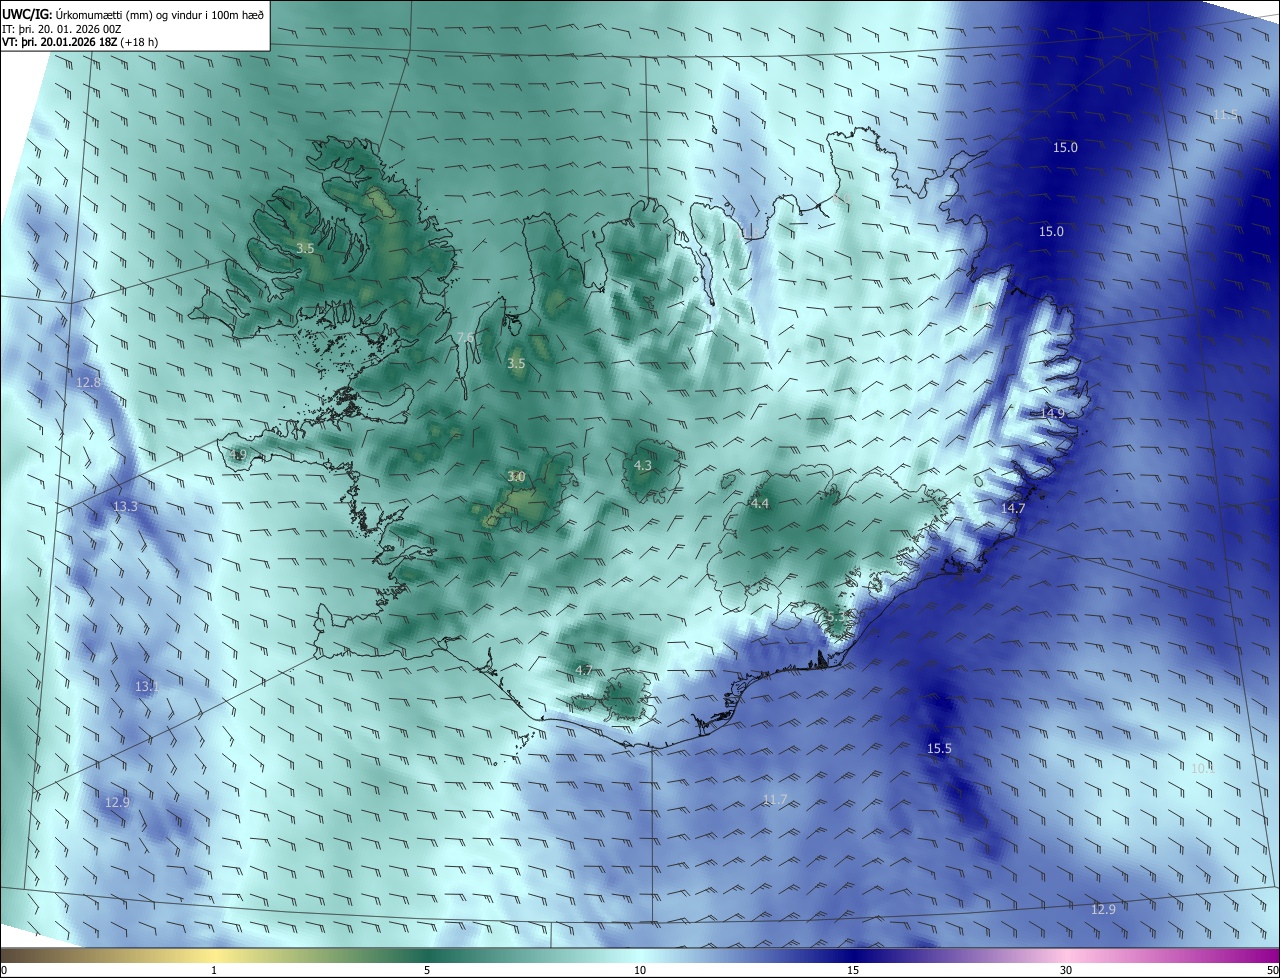1280x978 pixels.
Task: Click the color scale tick labeled 30
Action: point(1066,970)
